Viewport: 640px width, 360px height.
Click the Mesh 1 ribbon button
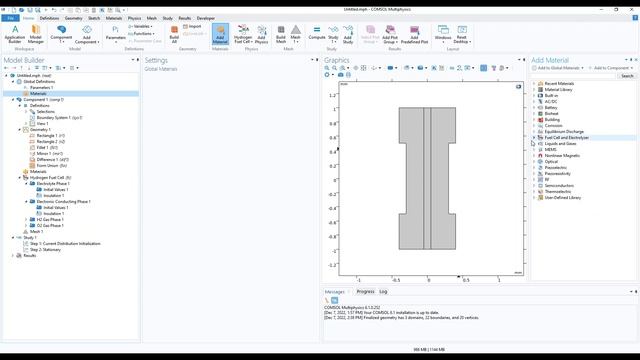coord(296,34)
